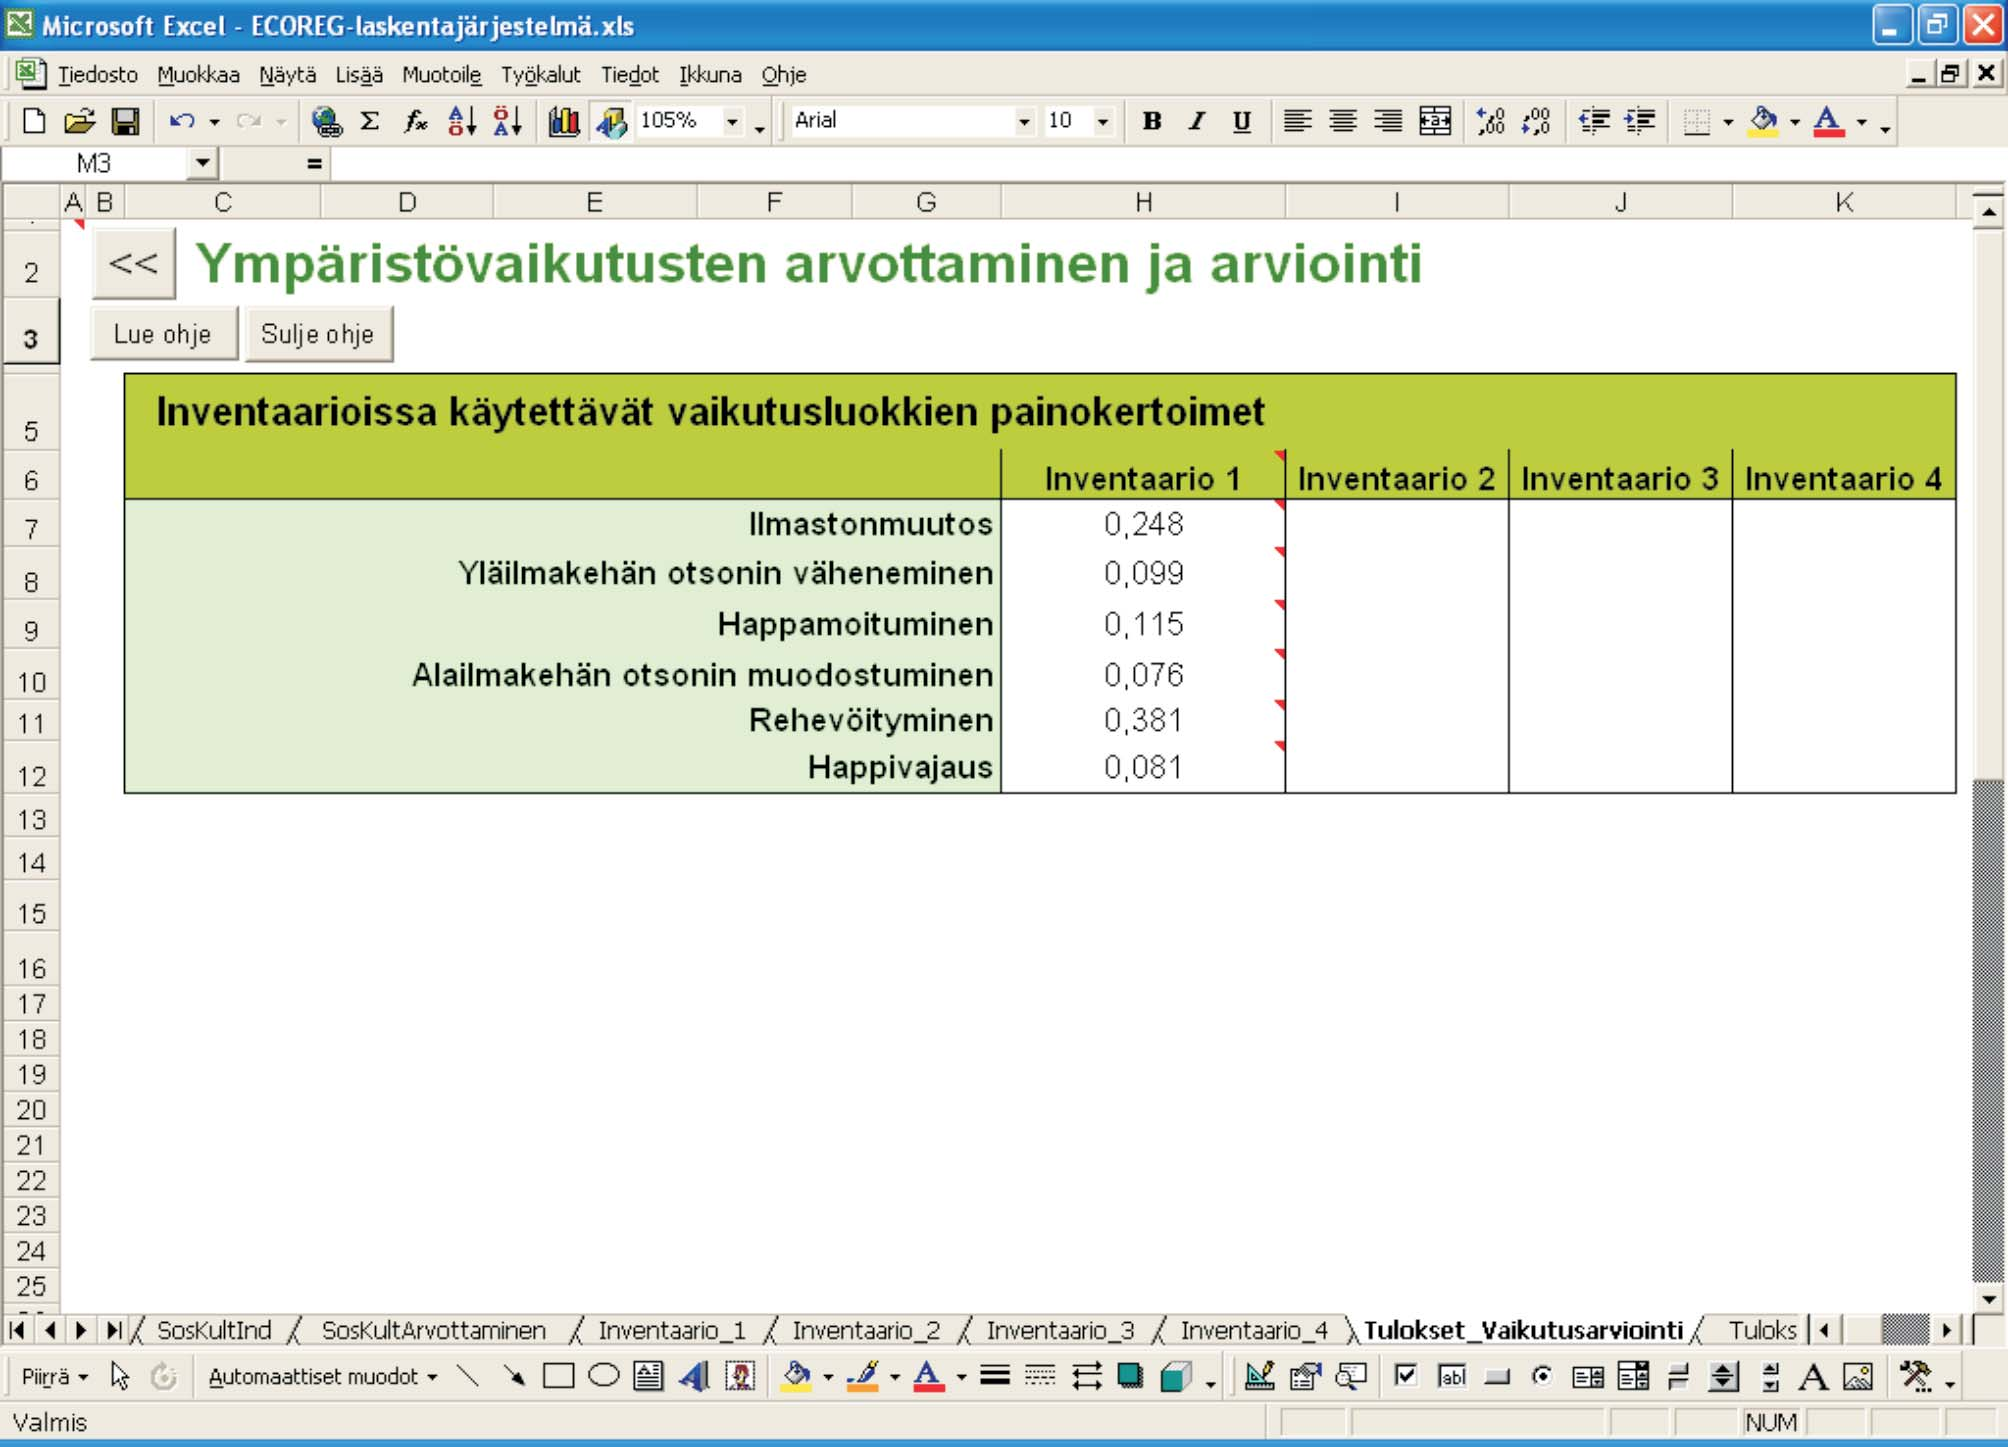Open the fill color dropdown arrow on formatting toolbar
This screenshot has width=2008, height=1447.
tap(1795, 121)
